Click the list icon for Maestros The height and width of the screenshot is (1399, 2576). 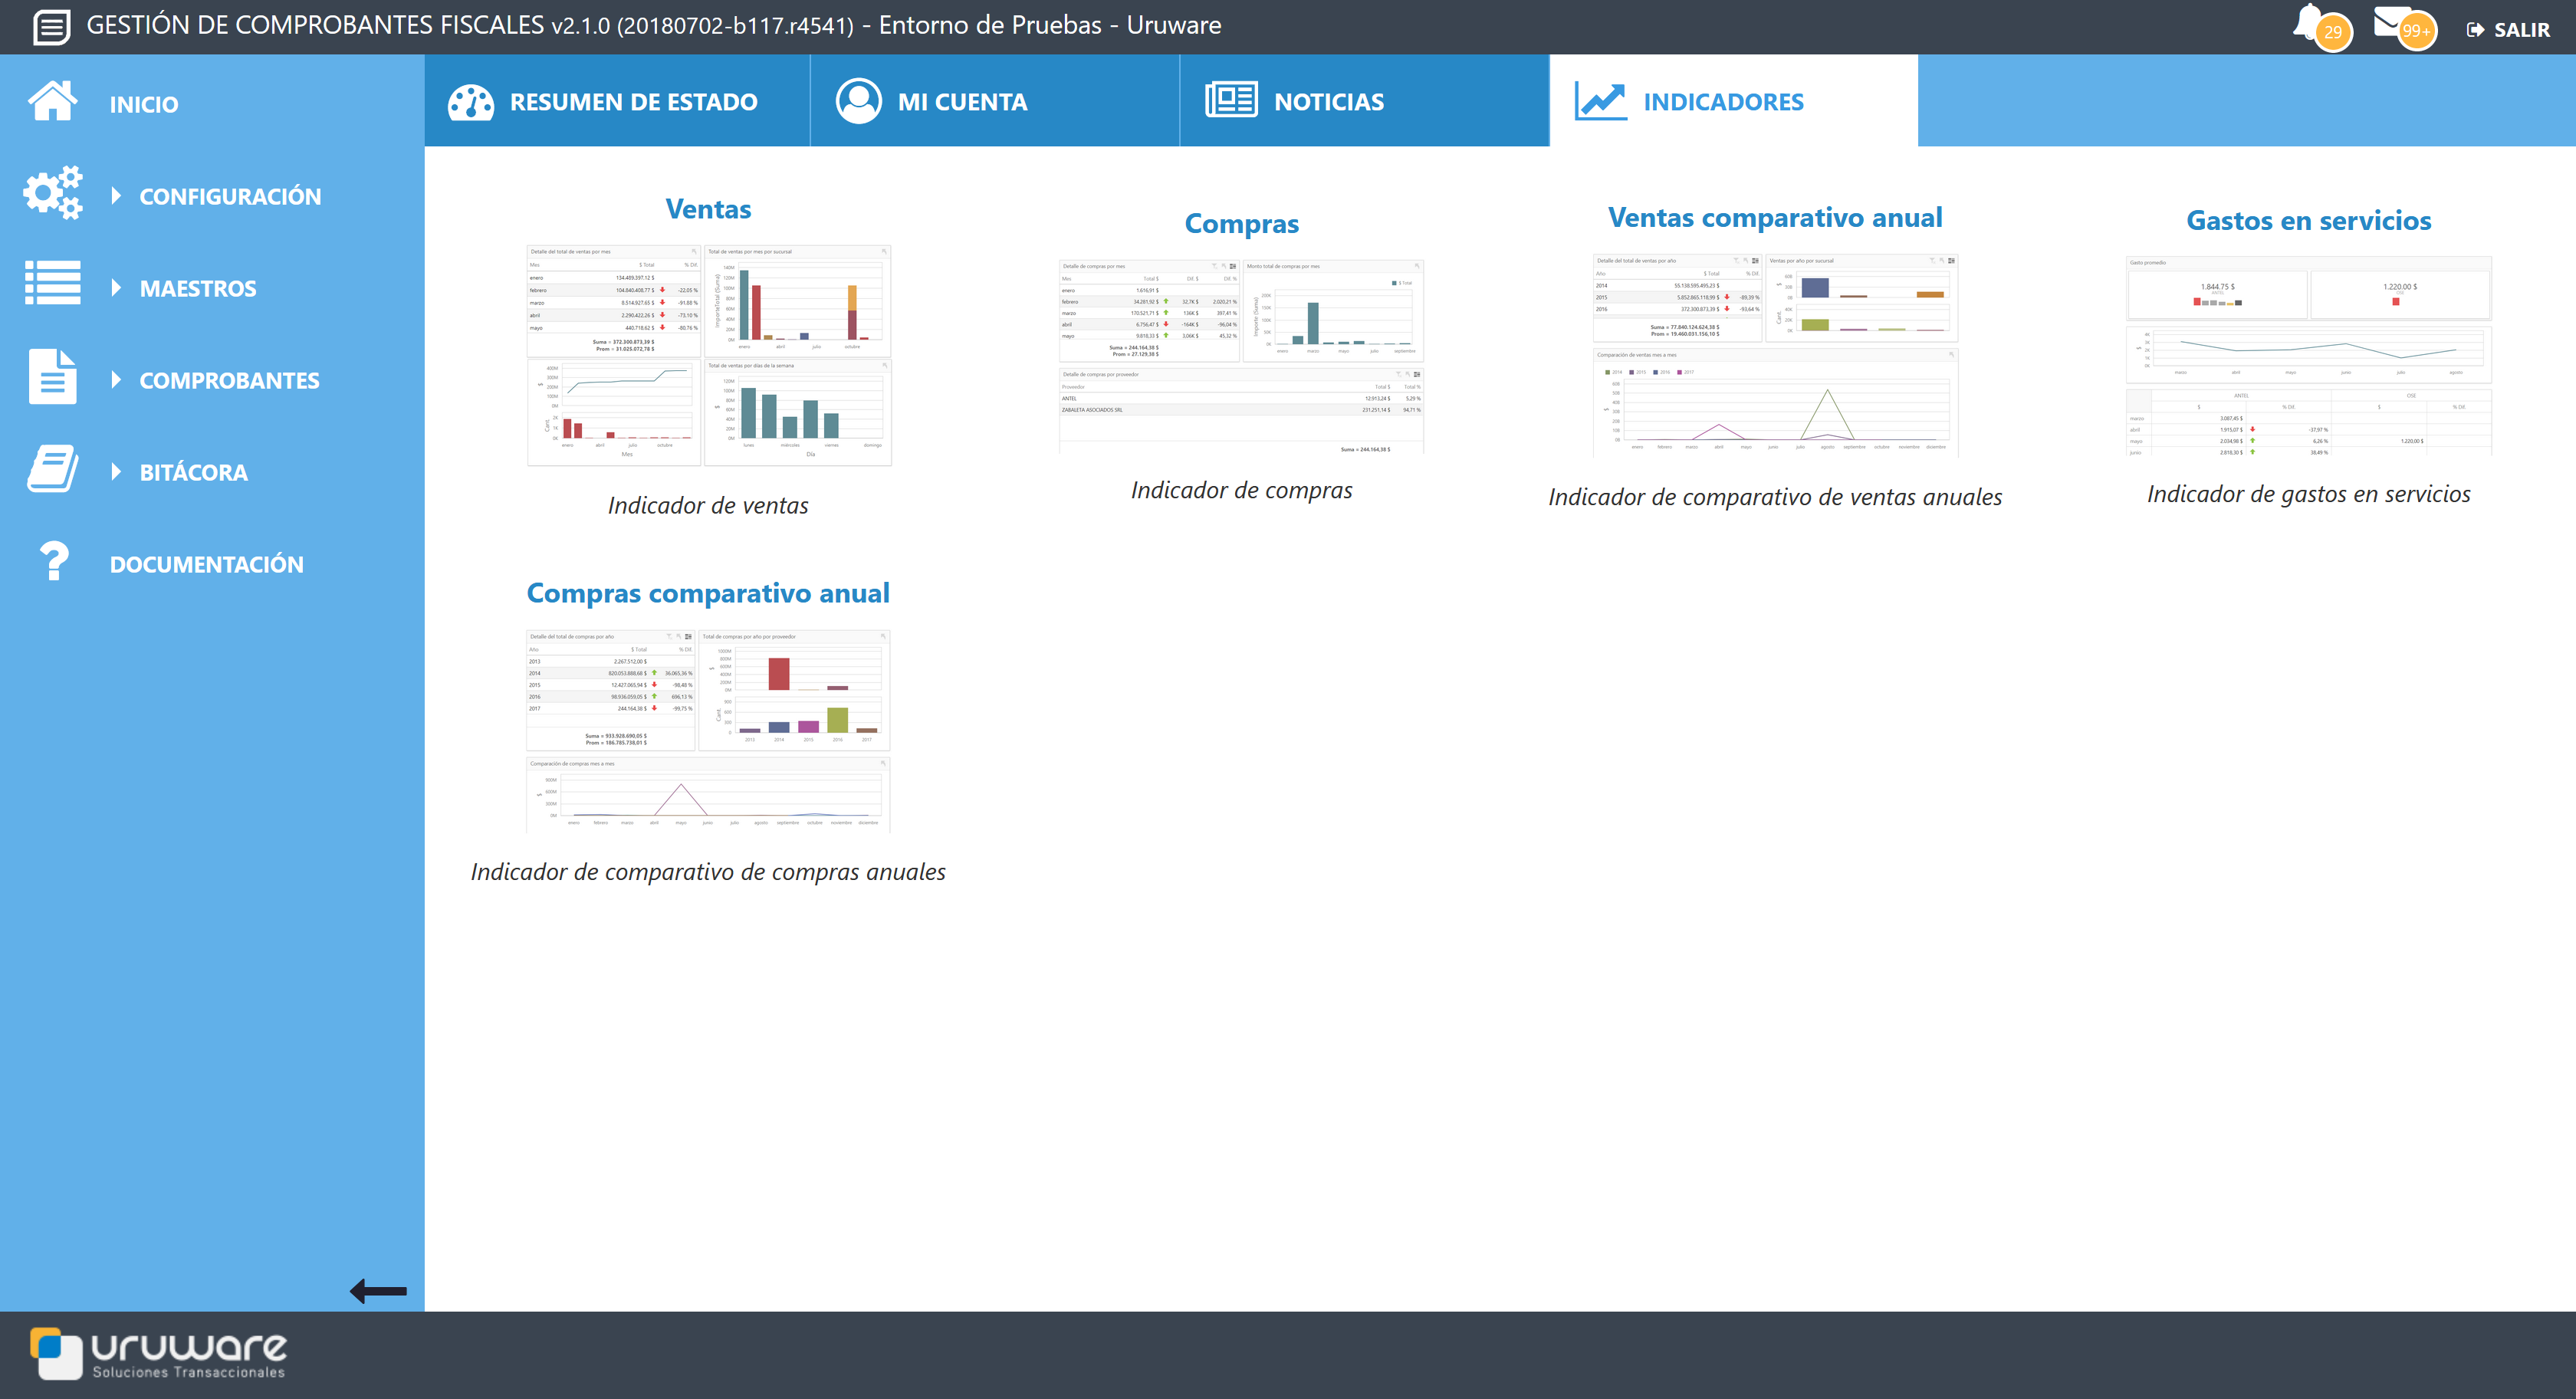52,284
